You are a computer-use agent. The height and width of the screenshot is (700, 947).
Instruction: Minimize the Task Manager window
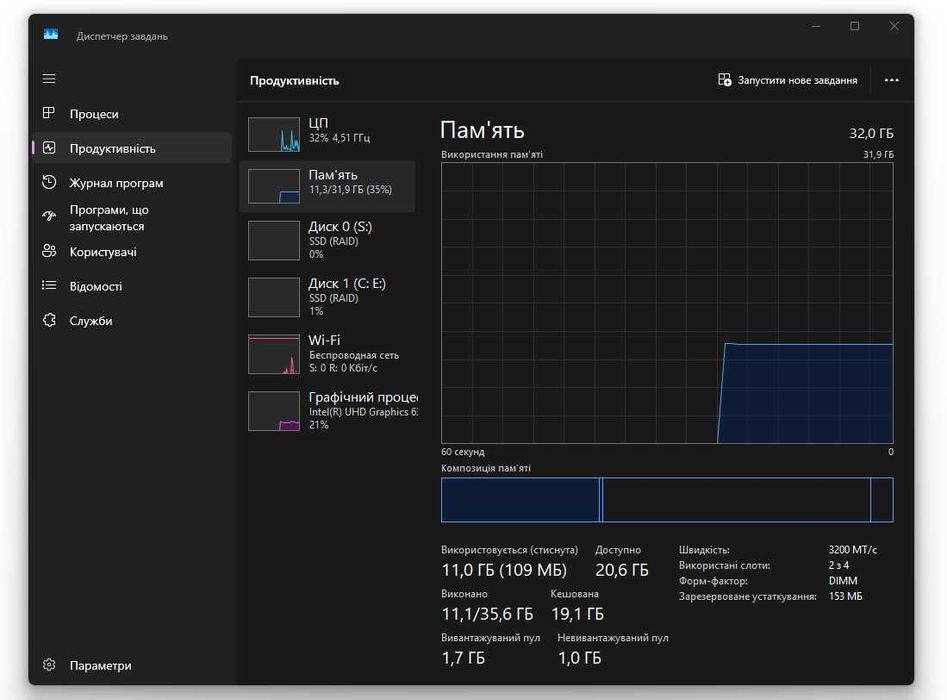pos(816,26)
